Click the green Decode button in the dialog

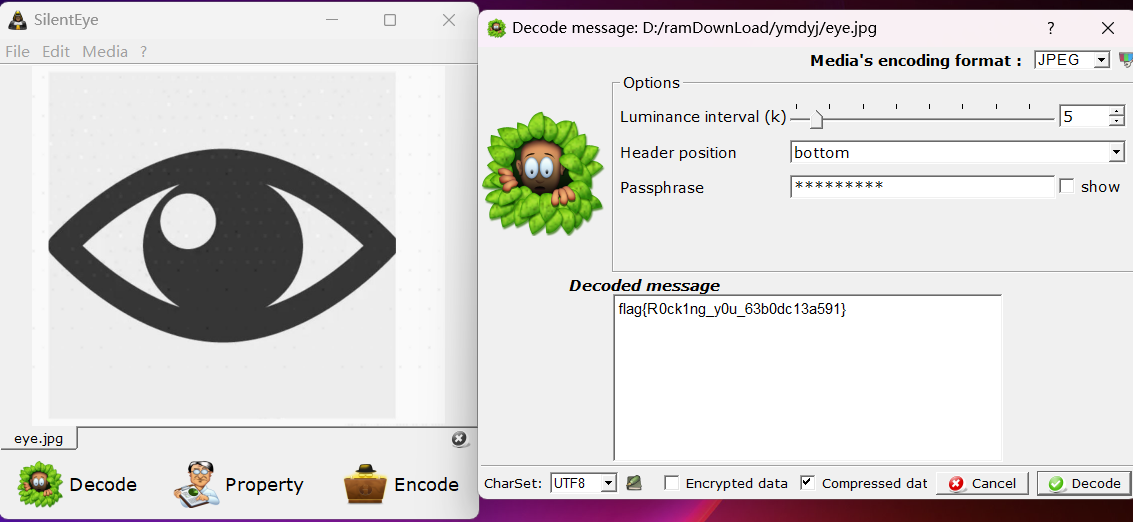tap(1084, 483)
